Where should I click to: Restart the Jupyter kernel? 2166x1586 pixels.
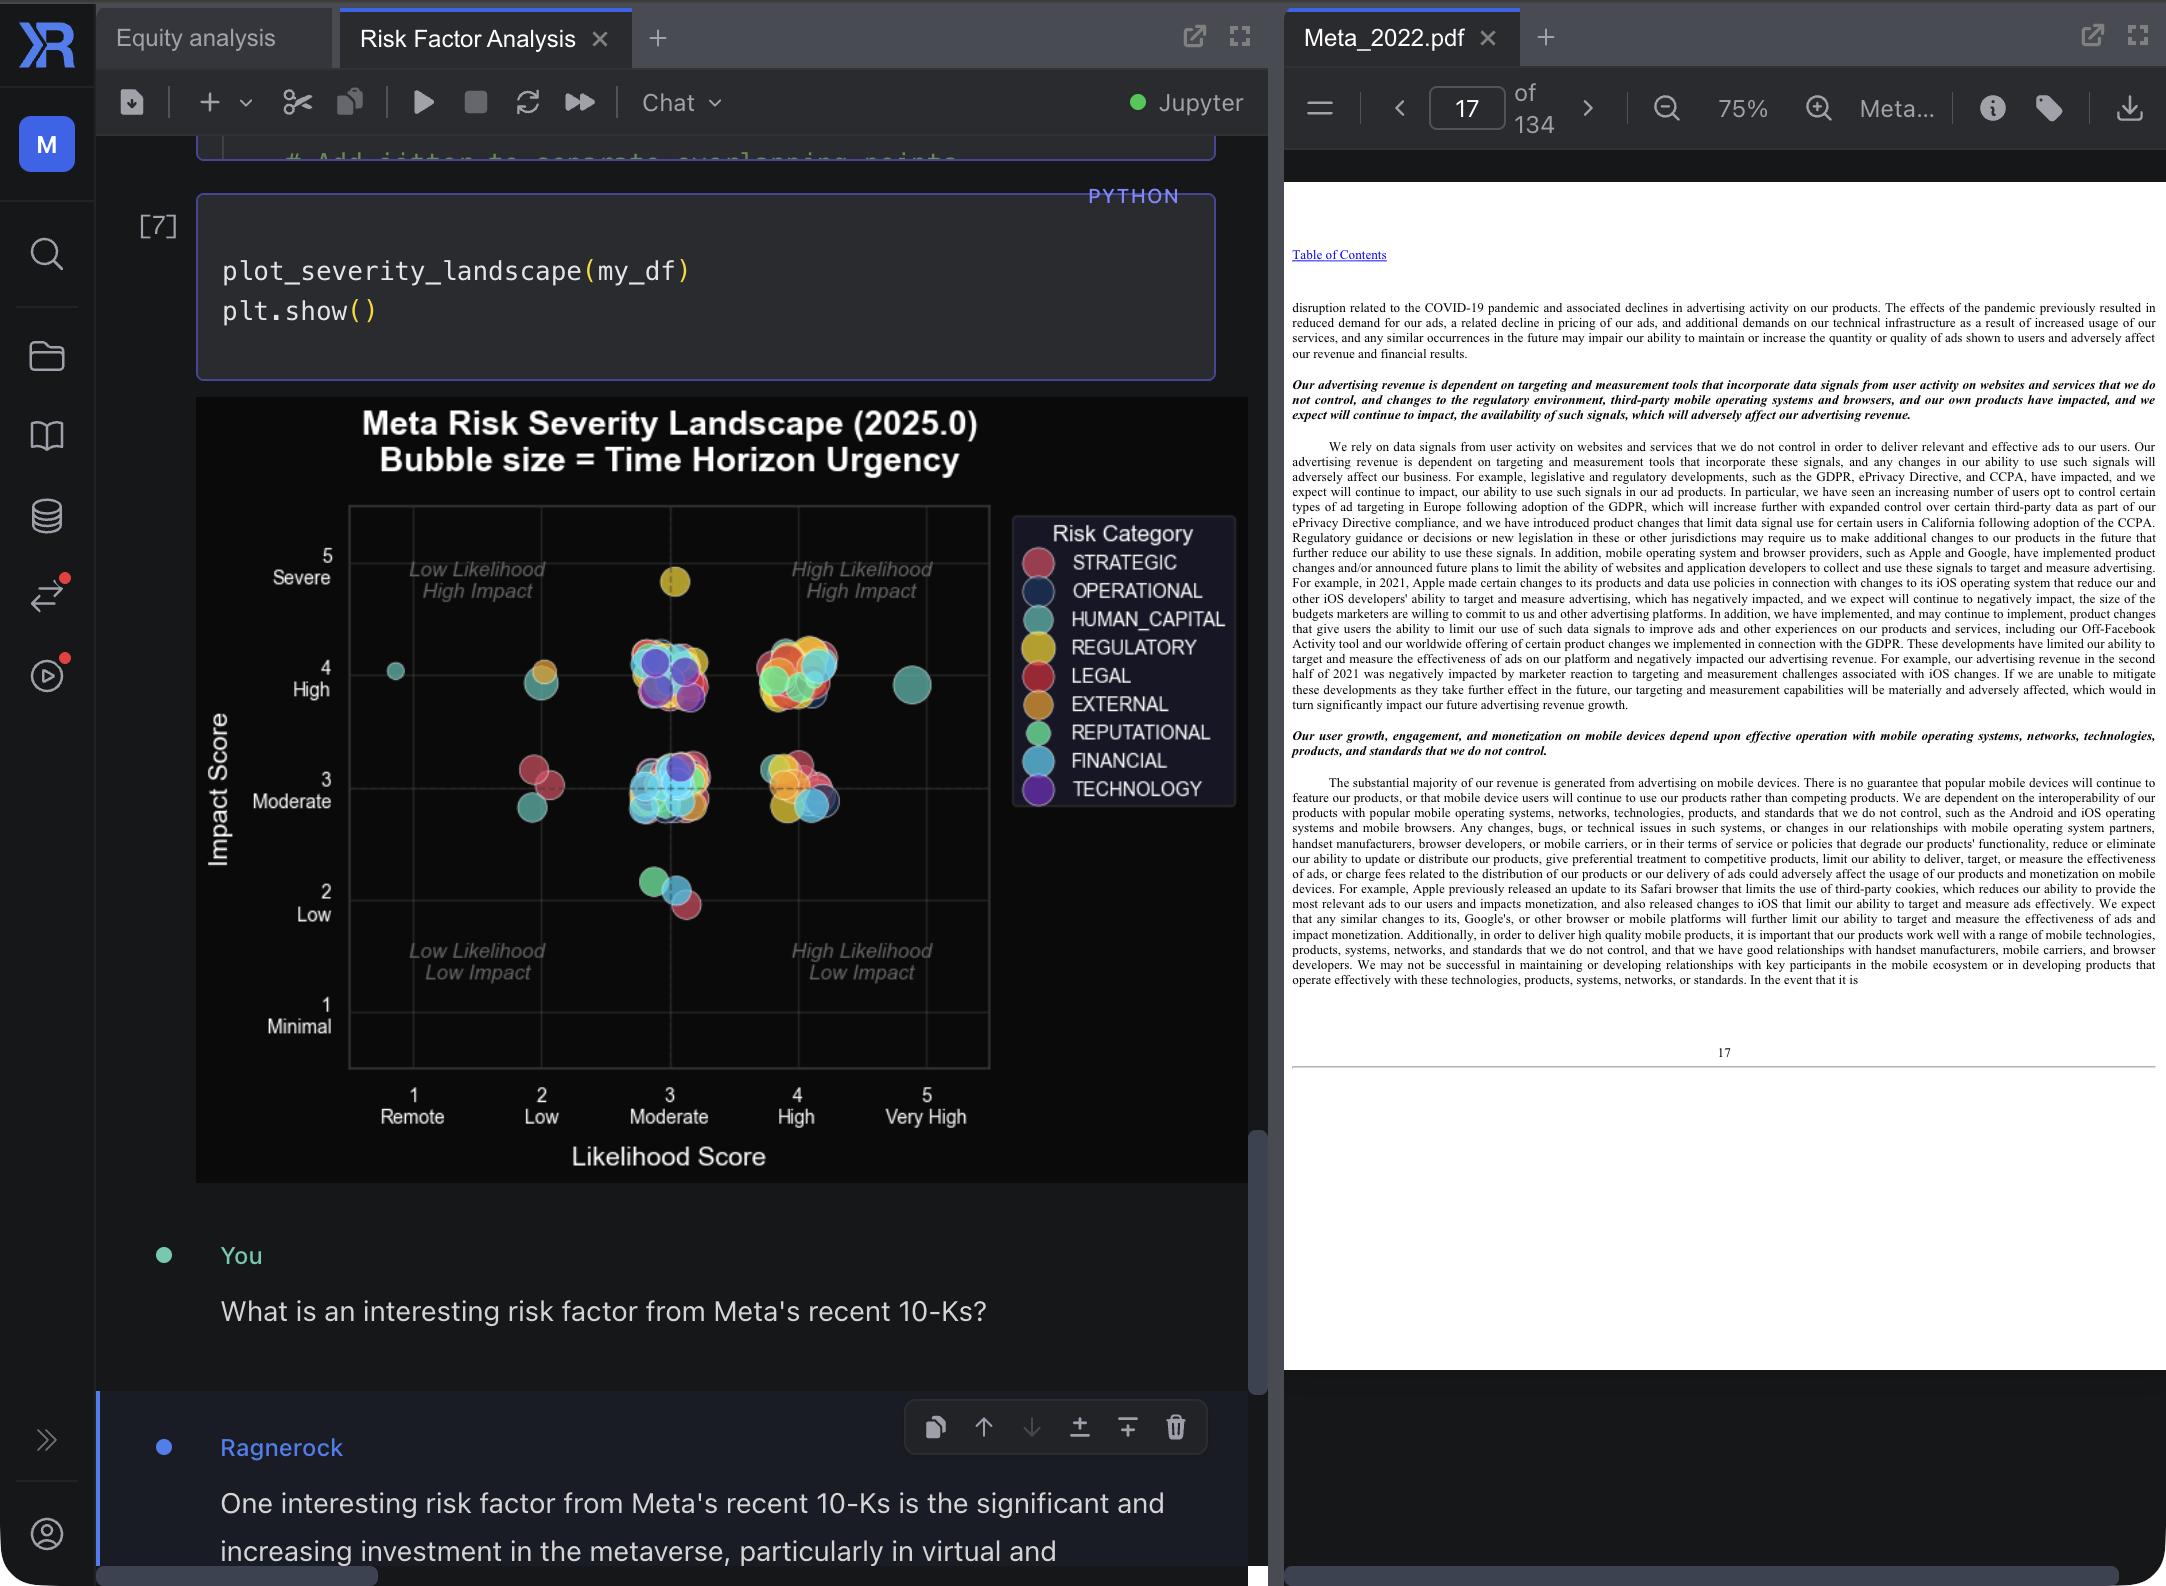pos(528,102)
